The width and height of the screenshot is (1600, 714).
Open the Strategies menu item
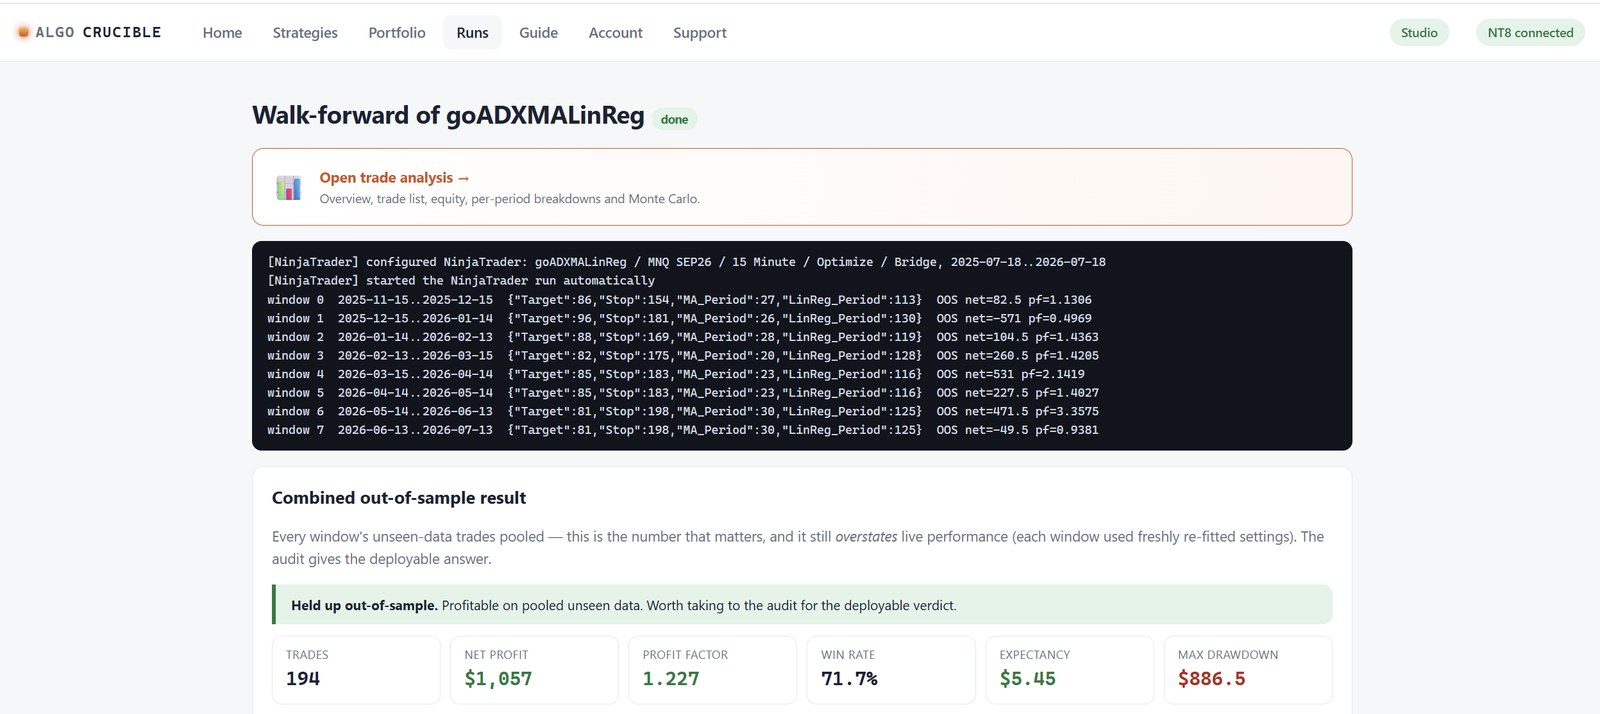point(305,33)
